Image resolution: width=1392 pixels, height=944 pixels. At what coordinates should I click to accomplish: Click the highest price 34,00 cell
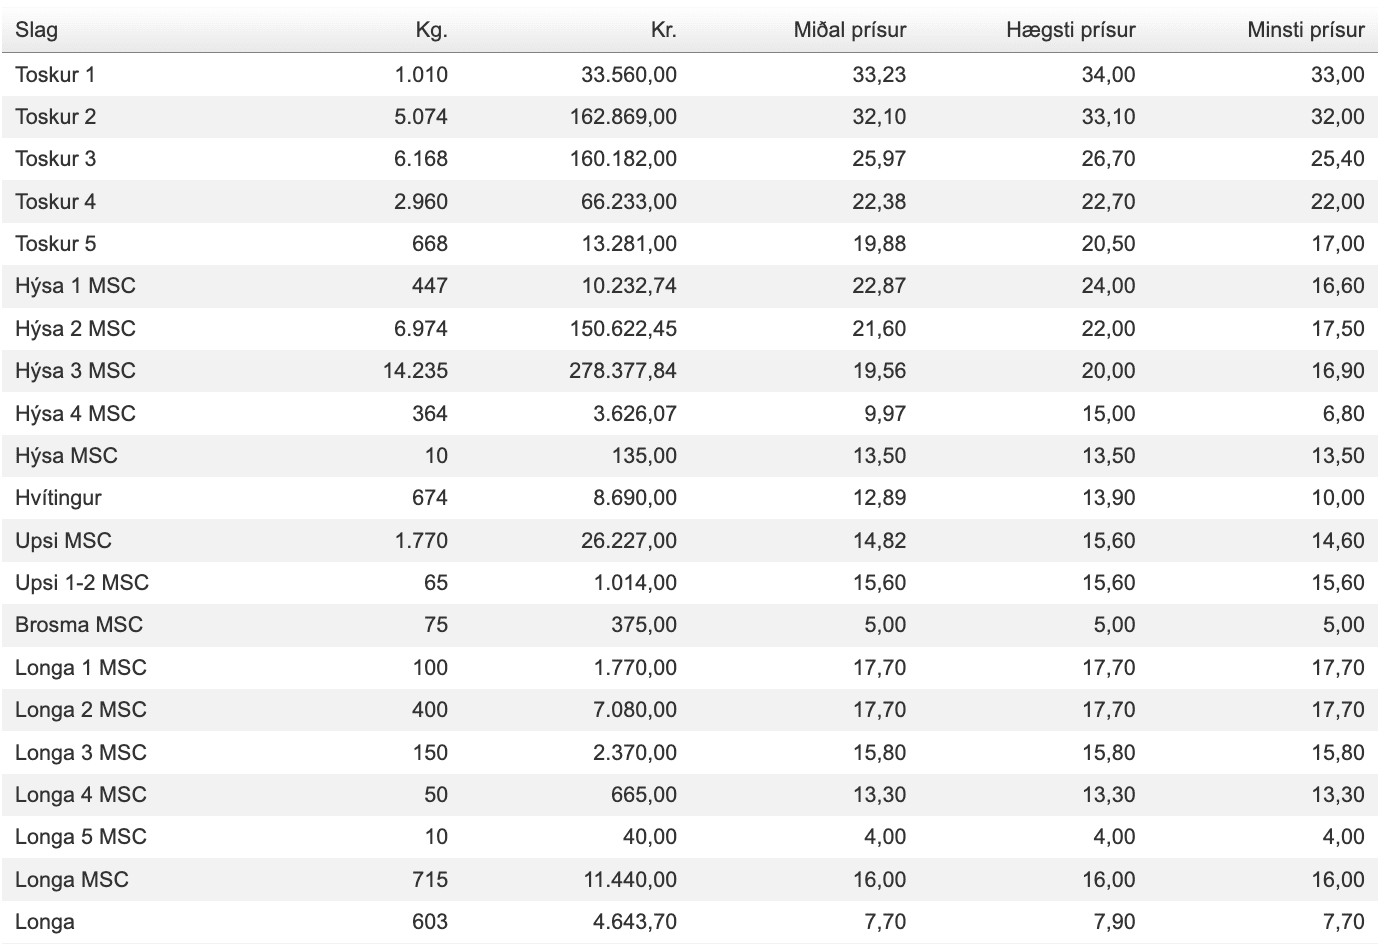point(1108,74)
